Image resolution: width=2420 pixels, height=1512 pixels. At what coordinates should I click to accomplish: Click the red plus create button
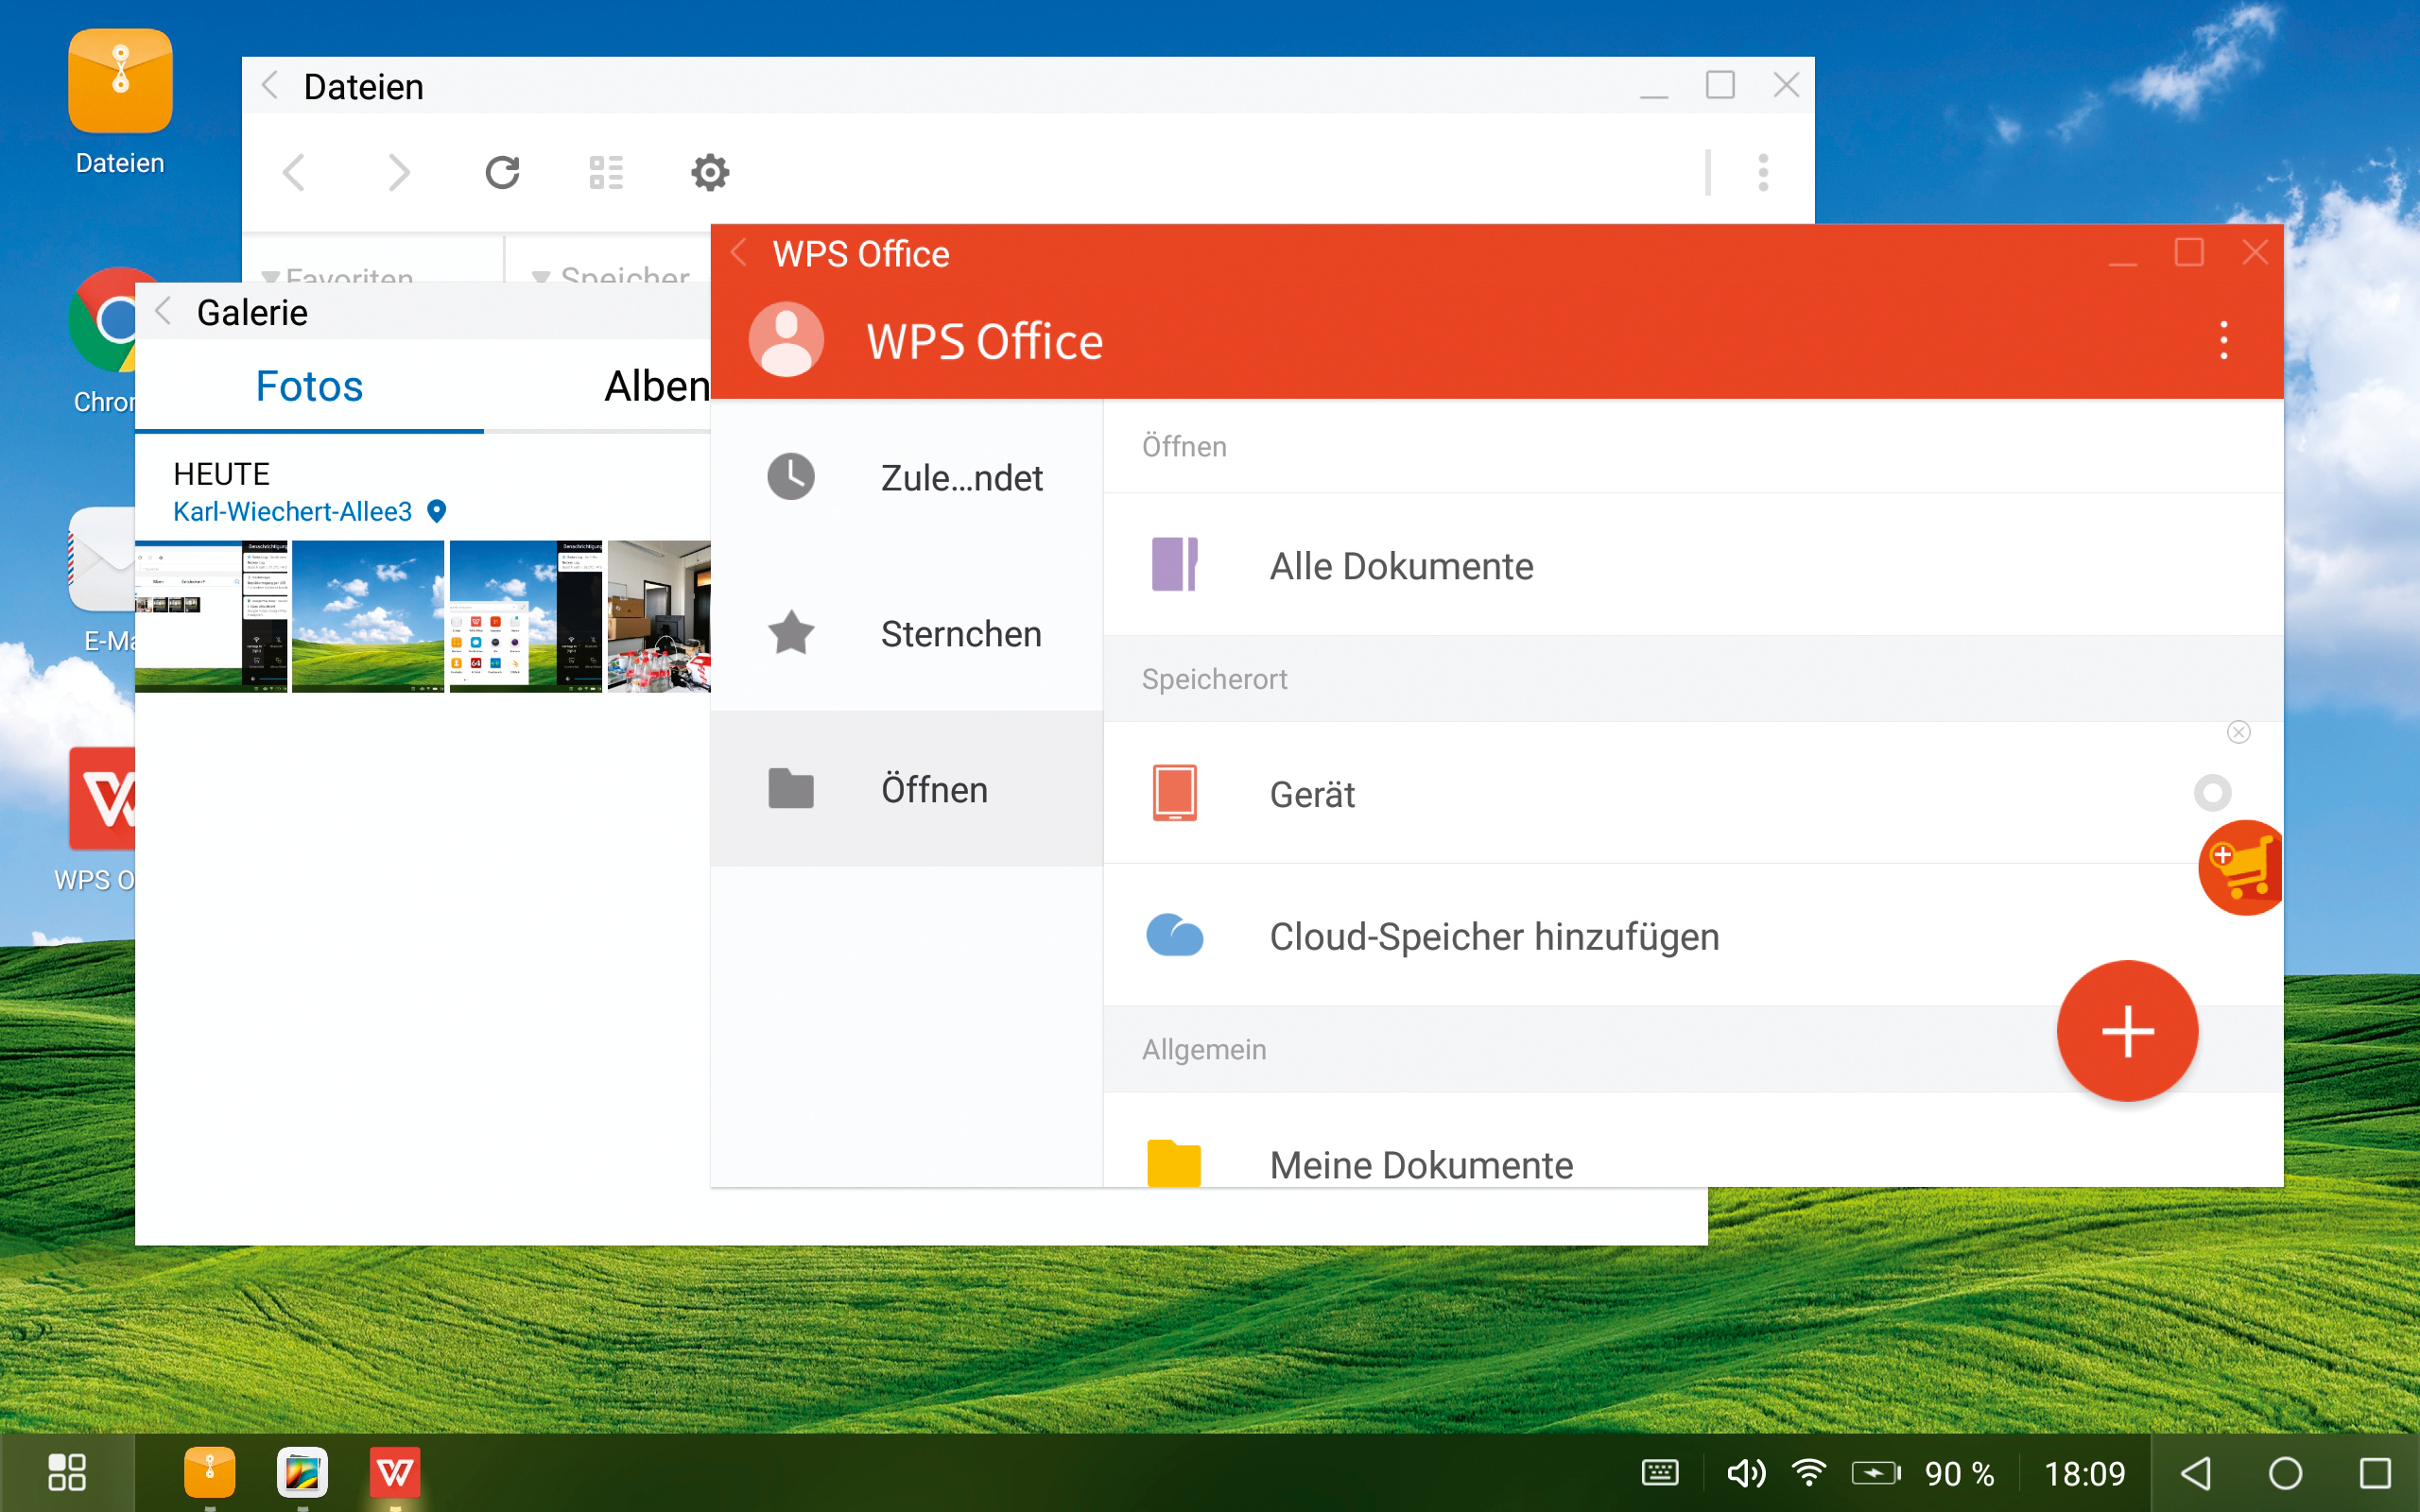tap(2127, 1031)
